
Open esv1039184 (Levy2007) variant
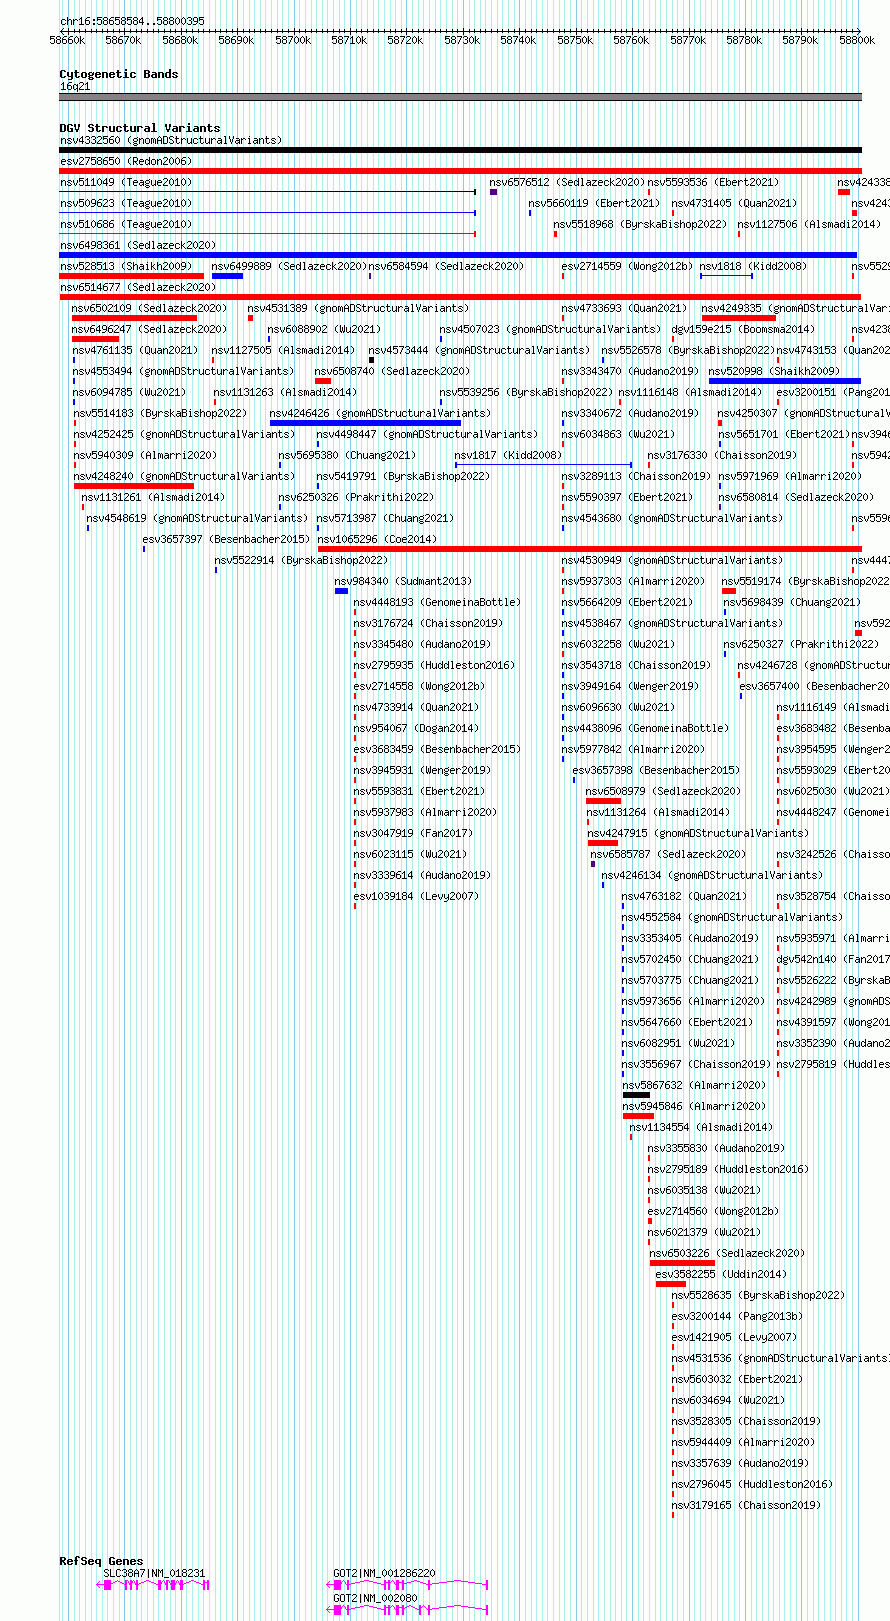pyautogui.click(x=416, y=896)
